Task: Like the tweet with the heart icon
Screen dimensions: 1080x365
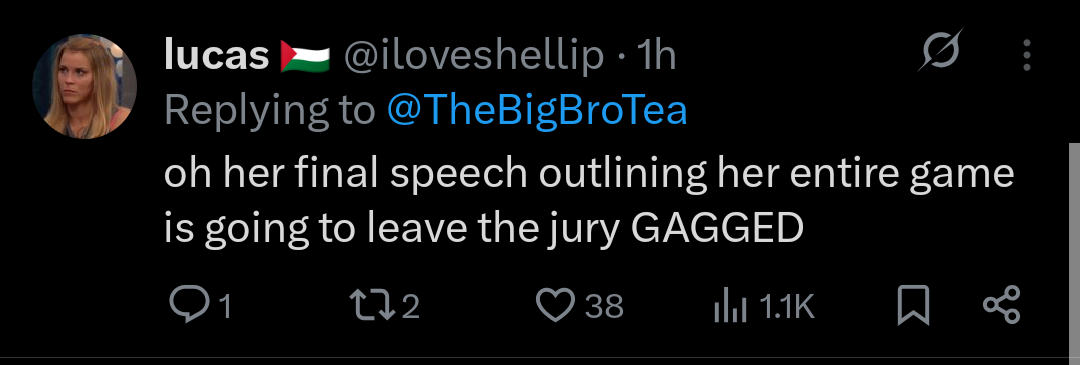Action: click(x=555, y=305)
